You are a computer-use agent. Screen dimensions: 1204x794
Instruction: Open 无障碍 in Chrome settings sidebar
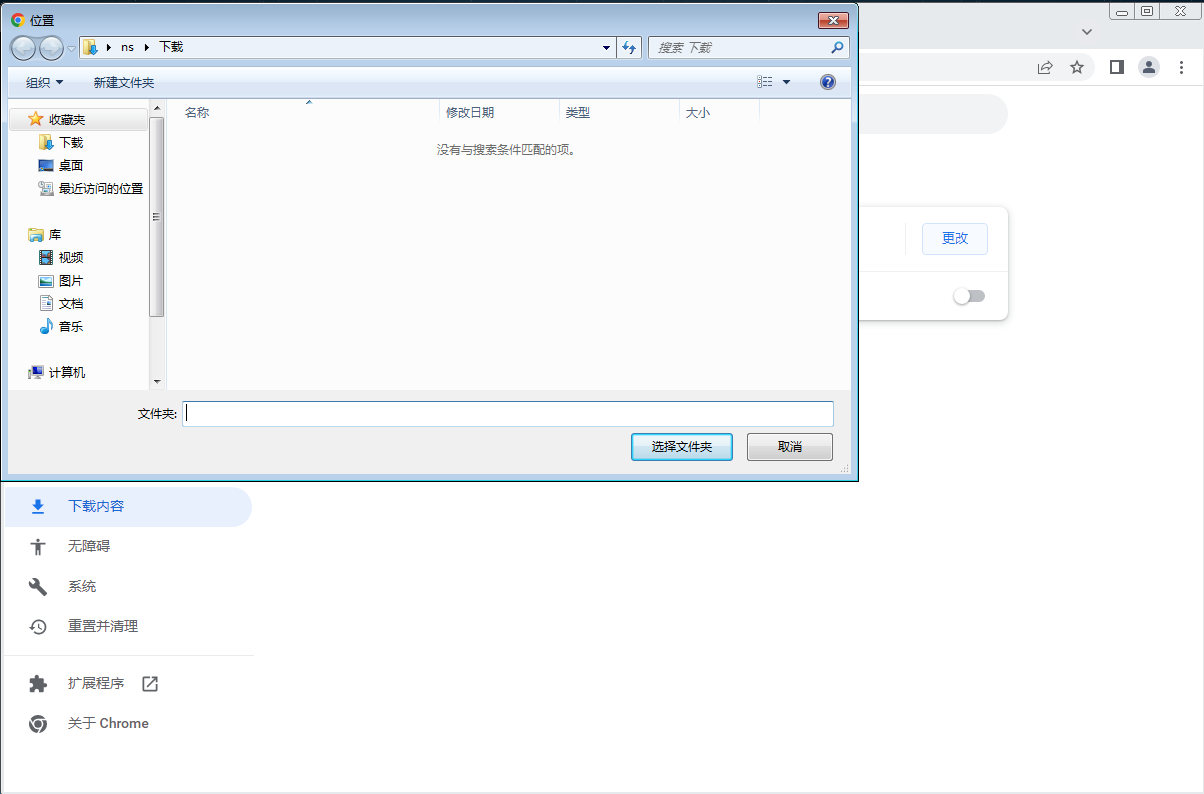(x=128, y=546)
